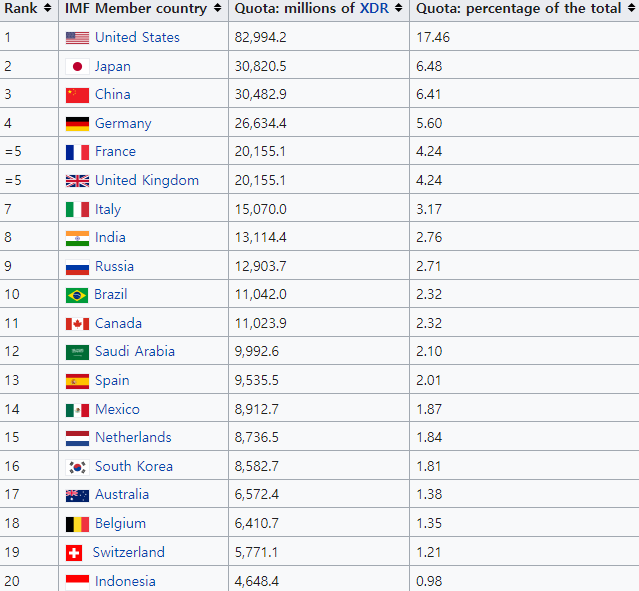Open the Switzerland country link

coord(128,552)
